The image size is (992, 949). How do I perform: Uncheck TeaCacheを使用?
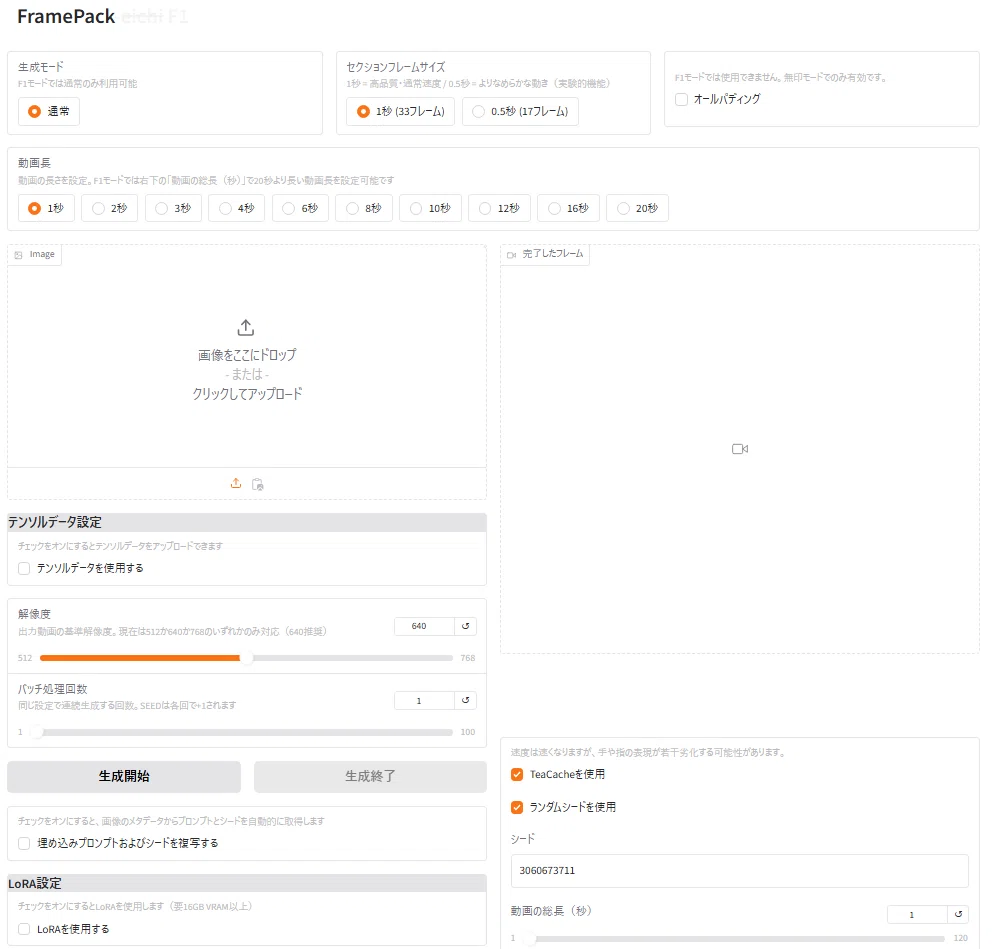coord(517,774)
